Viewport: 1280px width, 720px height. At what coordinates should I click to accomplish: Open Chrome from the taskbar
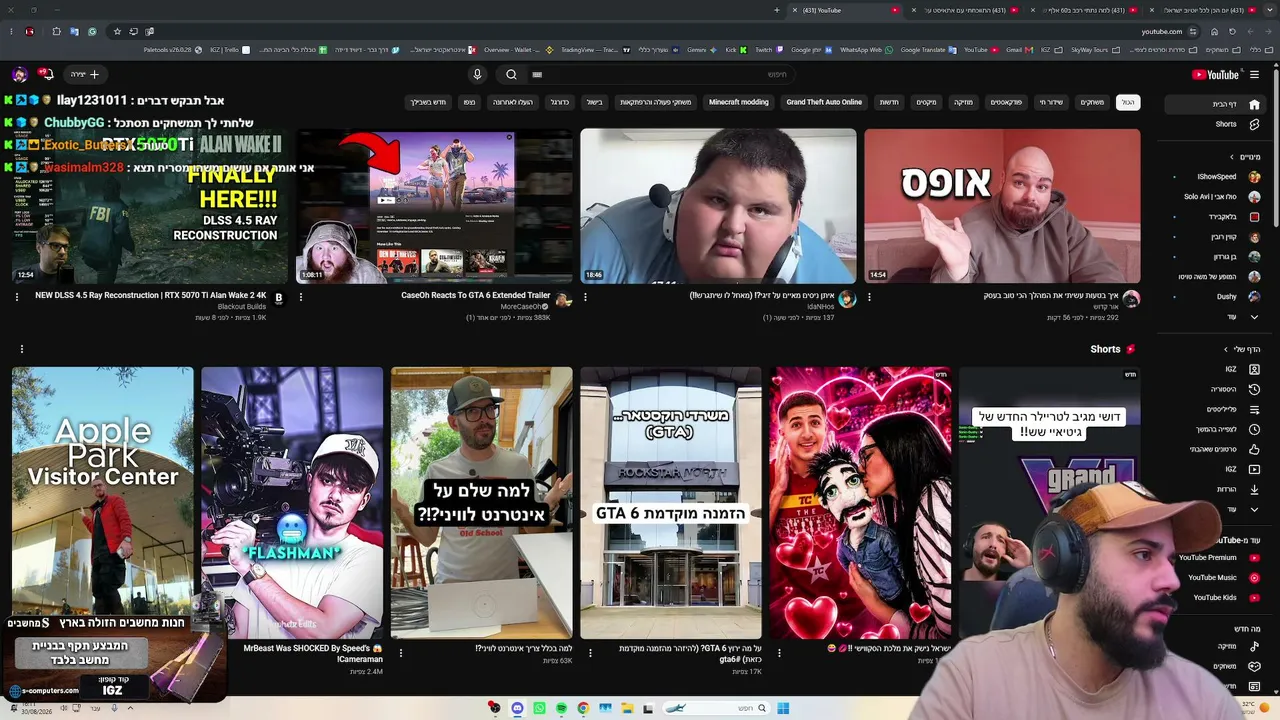583,708
